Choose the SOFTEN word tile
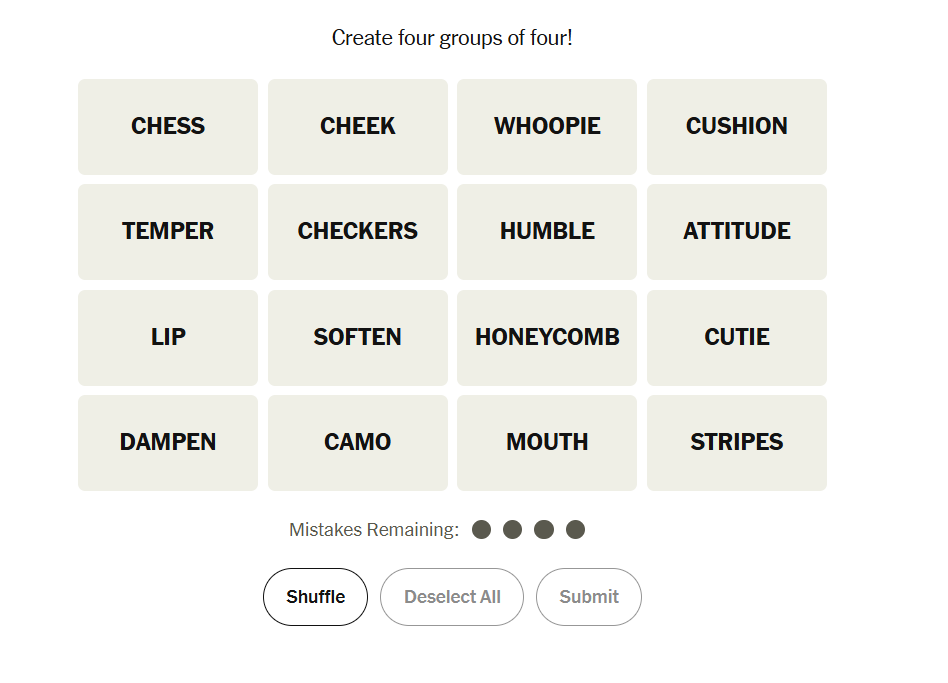Screen dimensions: 948x683 click(358, 338)
